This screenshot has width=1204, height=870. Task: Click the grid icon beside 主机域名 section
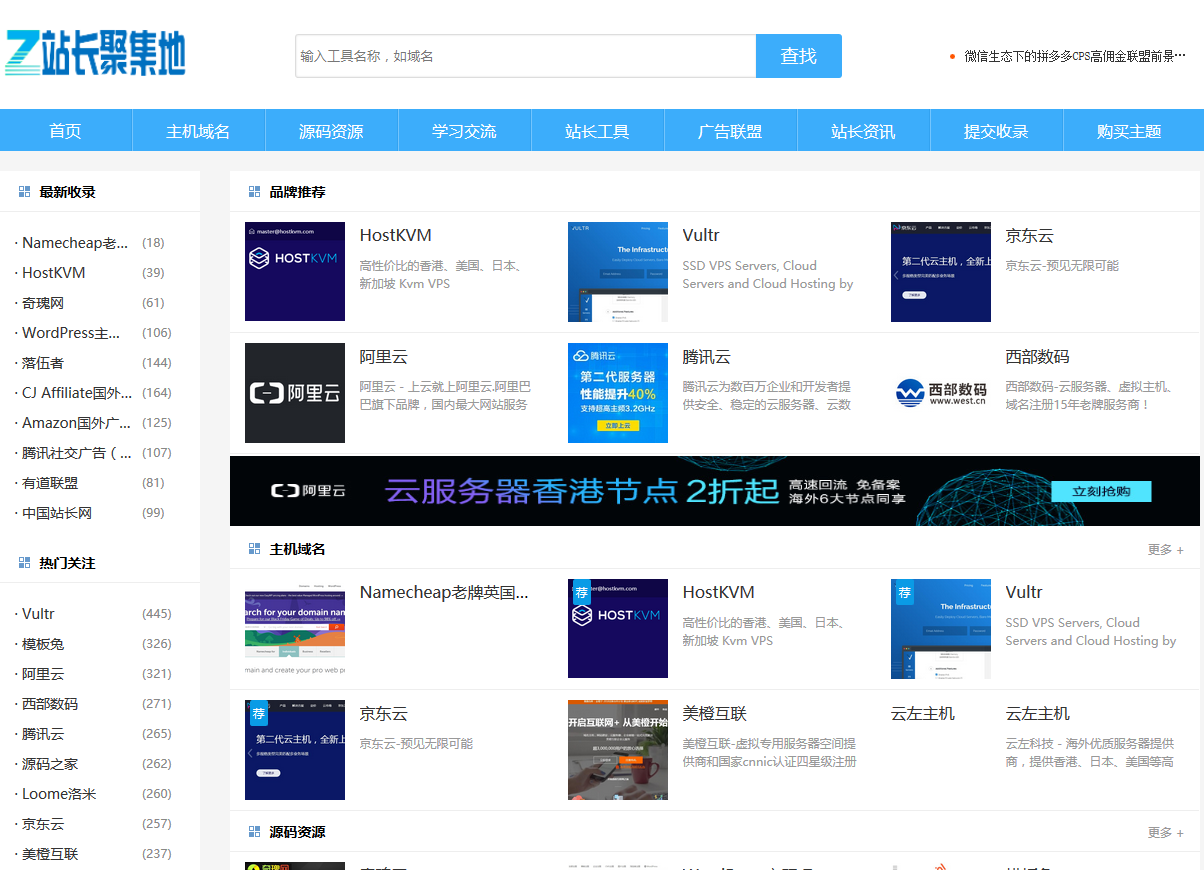pyautogui.click(x=254, y=549)
